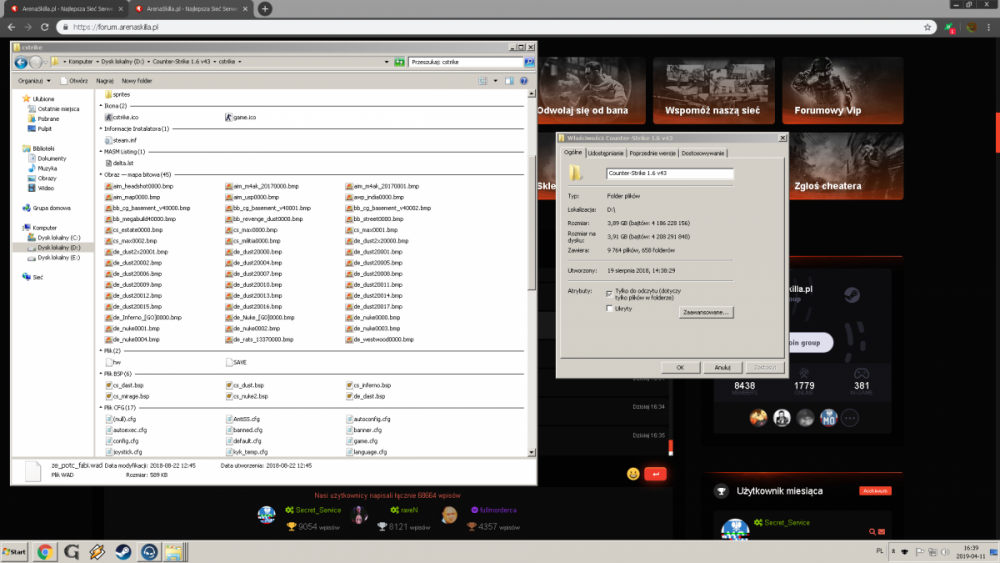1000x563 pixels.
Task: Open Steam from the taskbar
Action: point(122,552)
